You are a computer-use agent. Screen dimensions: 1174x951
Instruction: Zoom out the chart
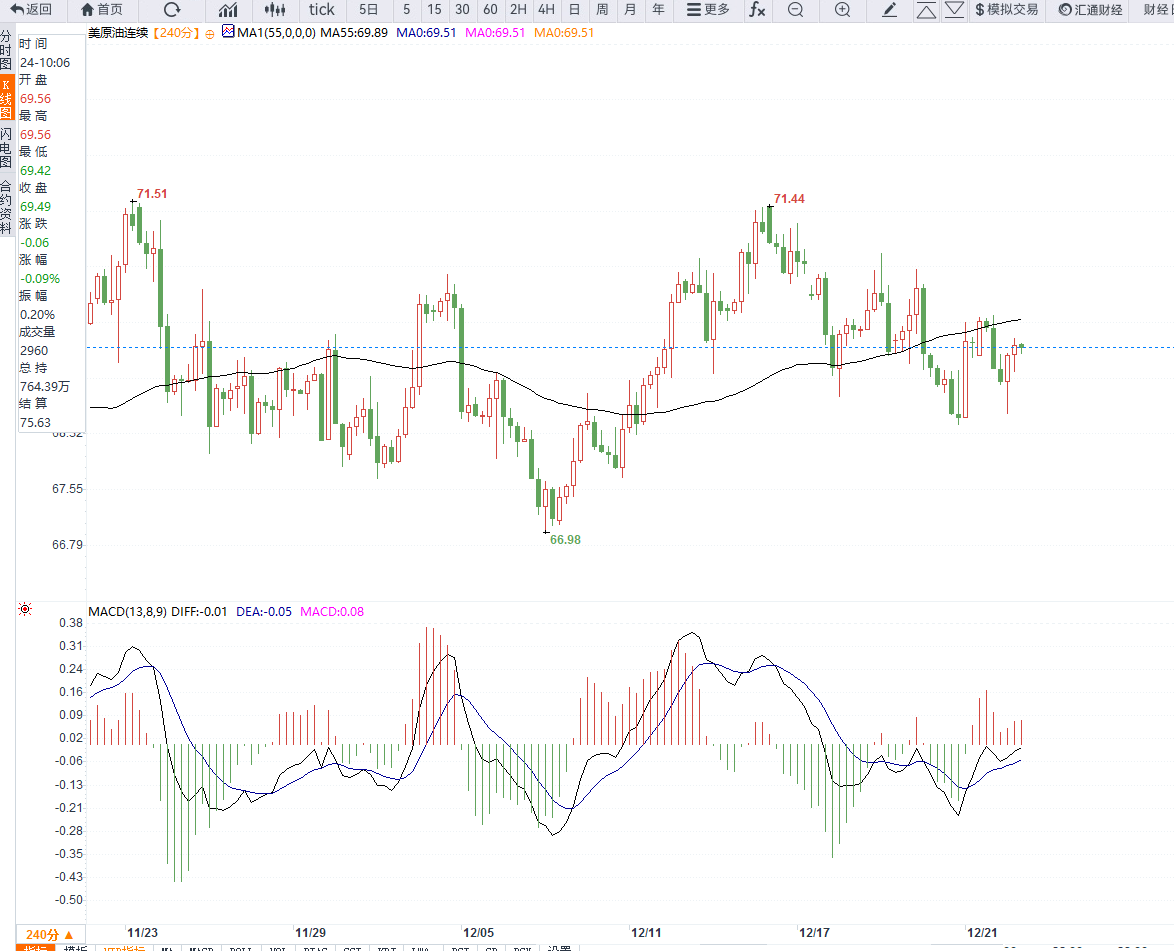point(796,10)
